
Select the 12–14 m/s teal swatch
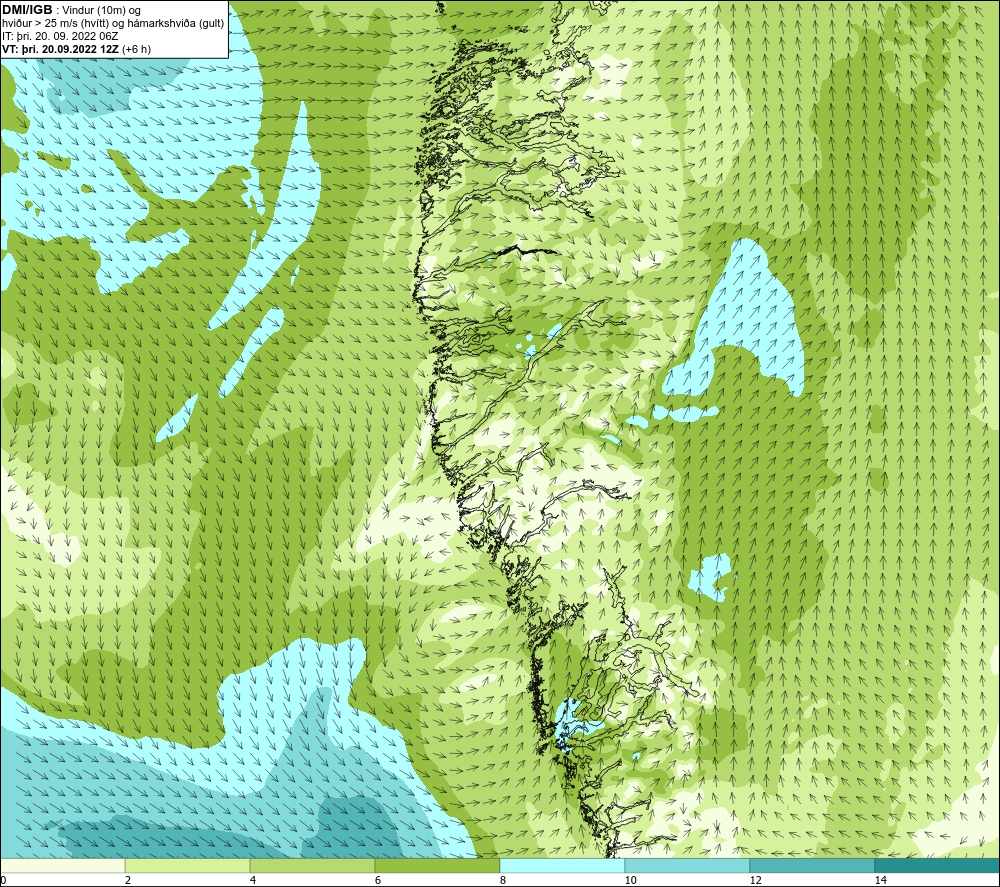click(812, 866)
